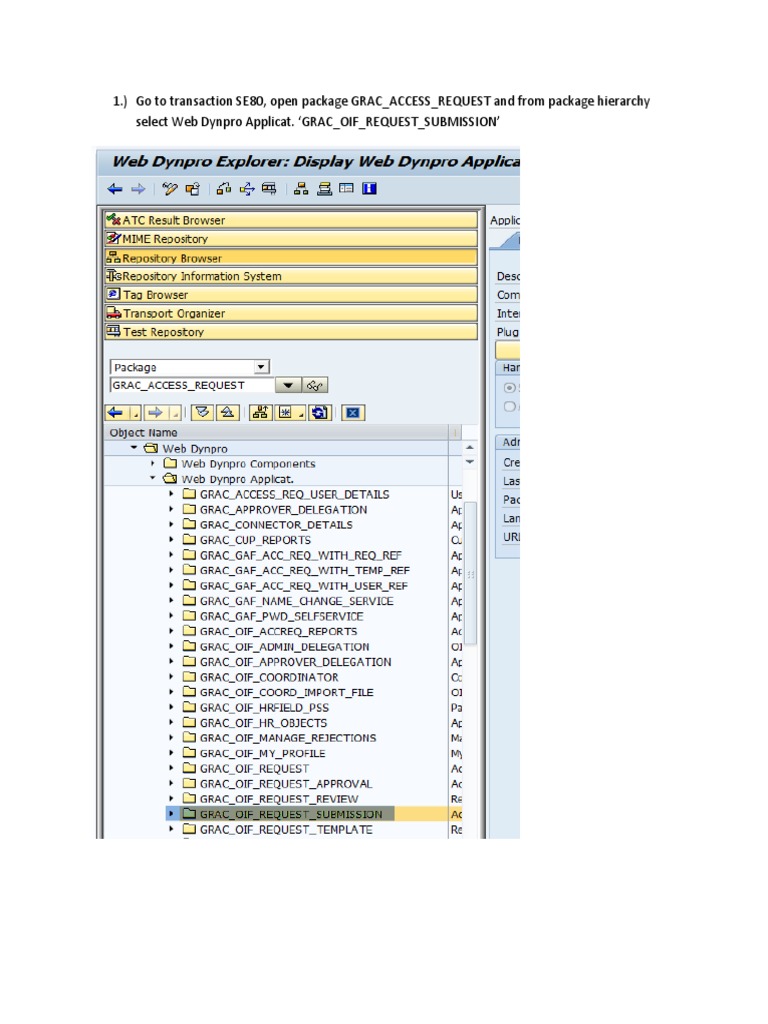Open the Transport Organizer
This screenshot has width=768, height=1024.
[291, 313]
